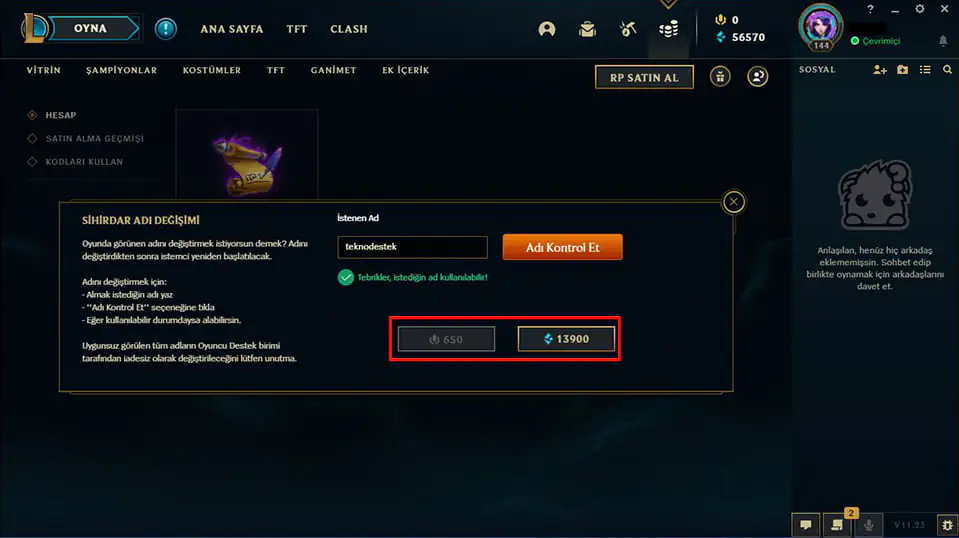Open the chat bubble icon at bottom
The image size is (959, 538).
(x=805, y=525)
